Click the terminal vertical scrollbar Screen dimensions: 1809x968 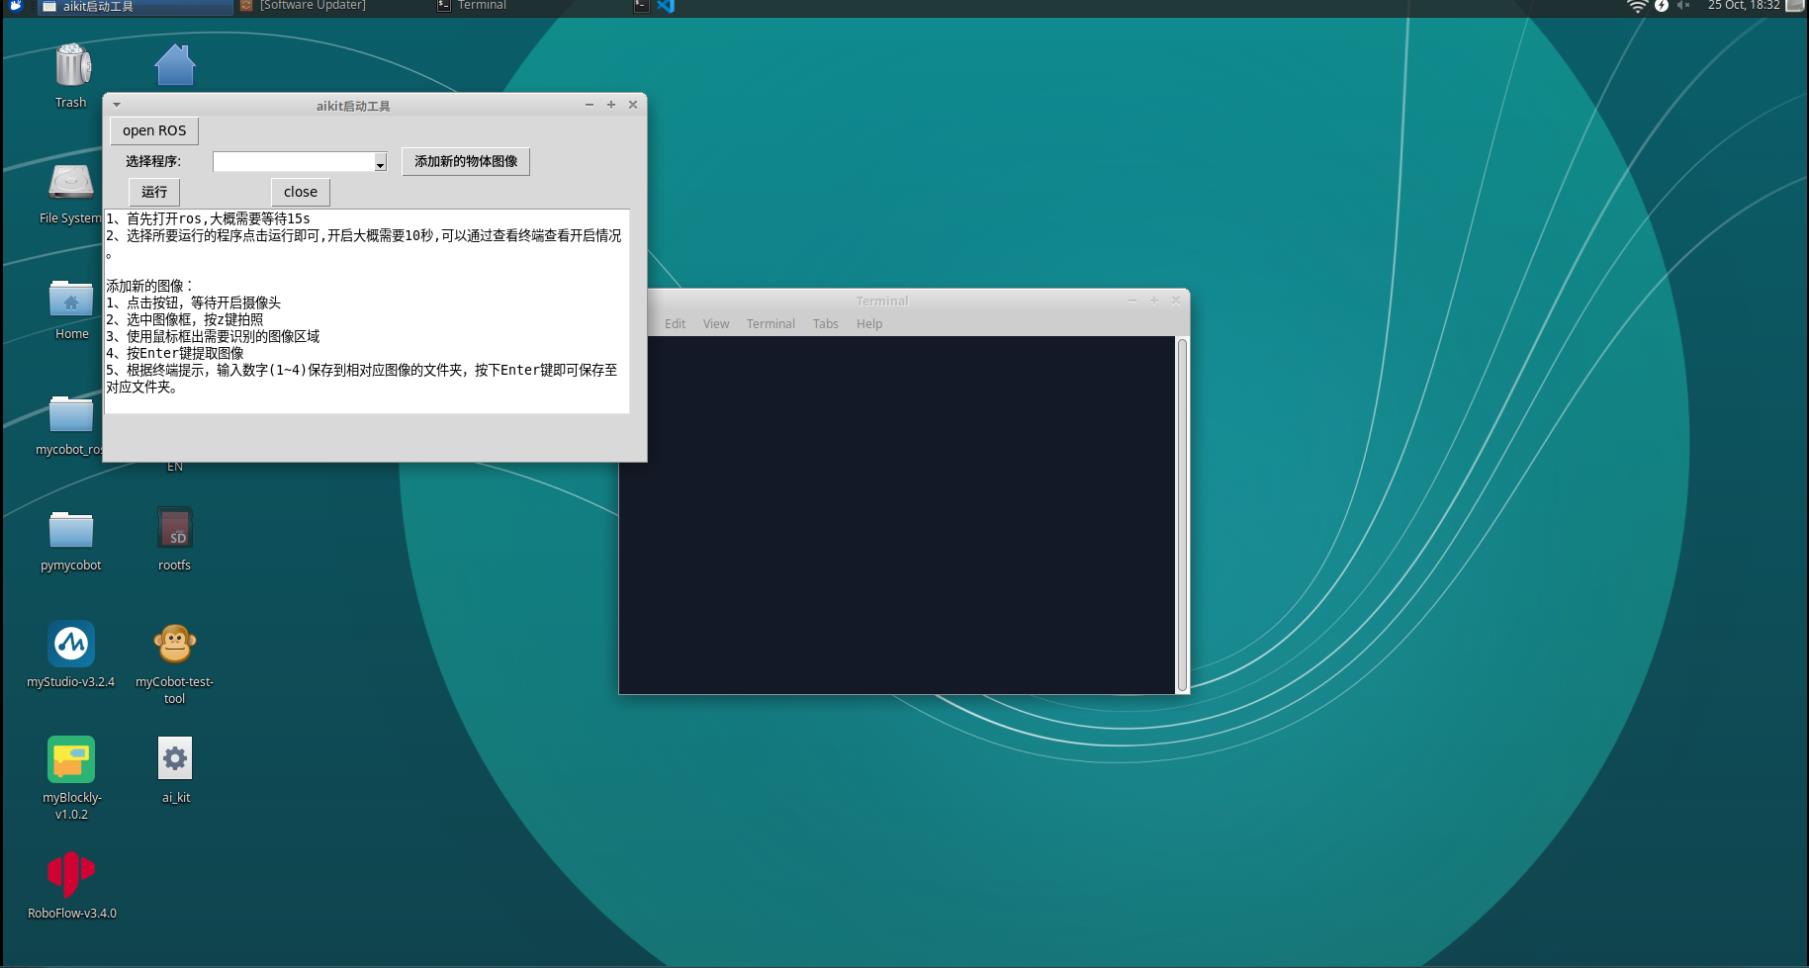[x=1182, y=514]
